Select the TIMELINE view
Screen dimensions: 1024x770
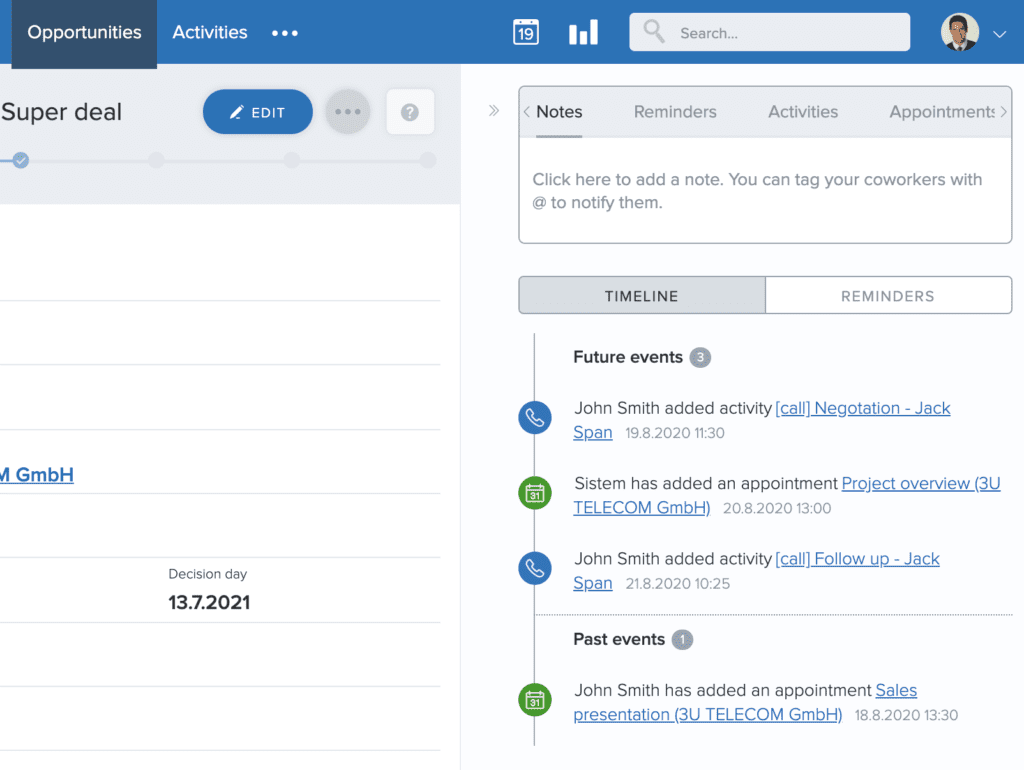641,295
